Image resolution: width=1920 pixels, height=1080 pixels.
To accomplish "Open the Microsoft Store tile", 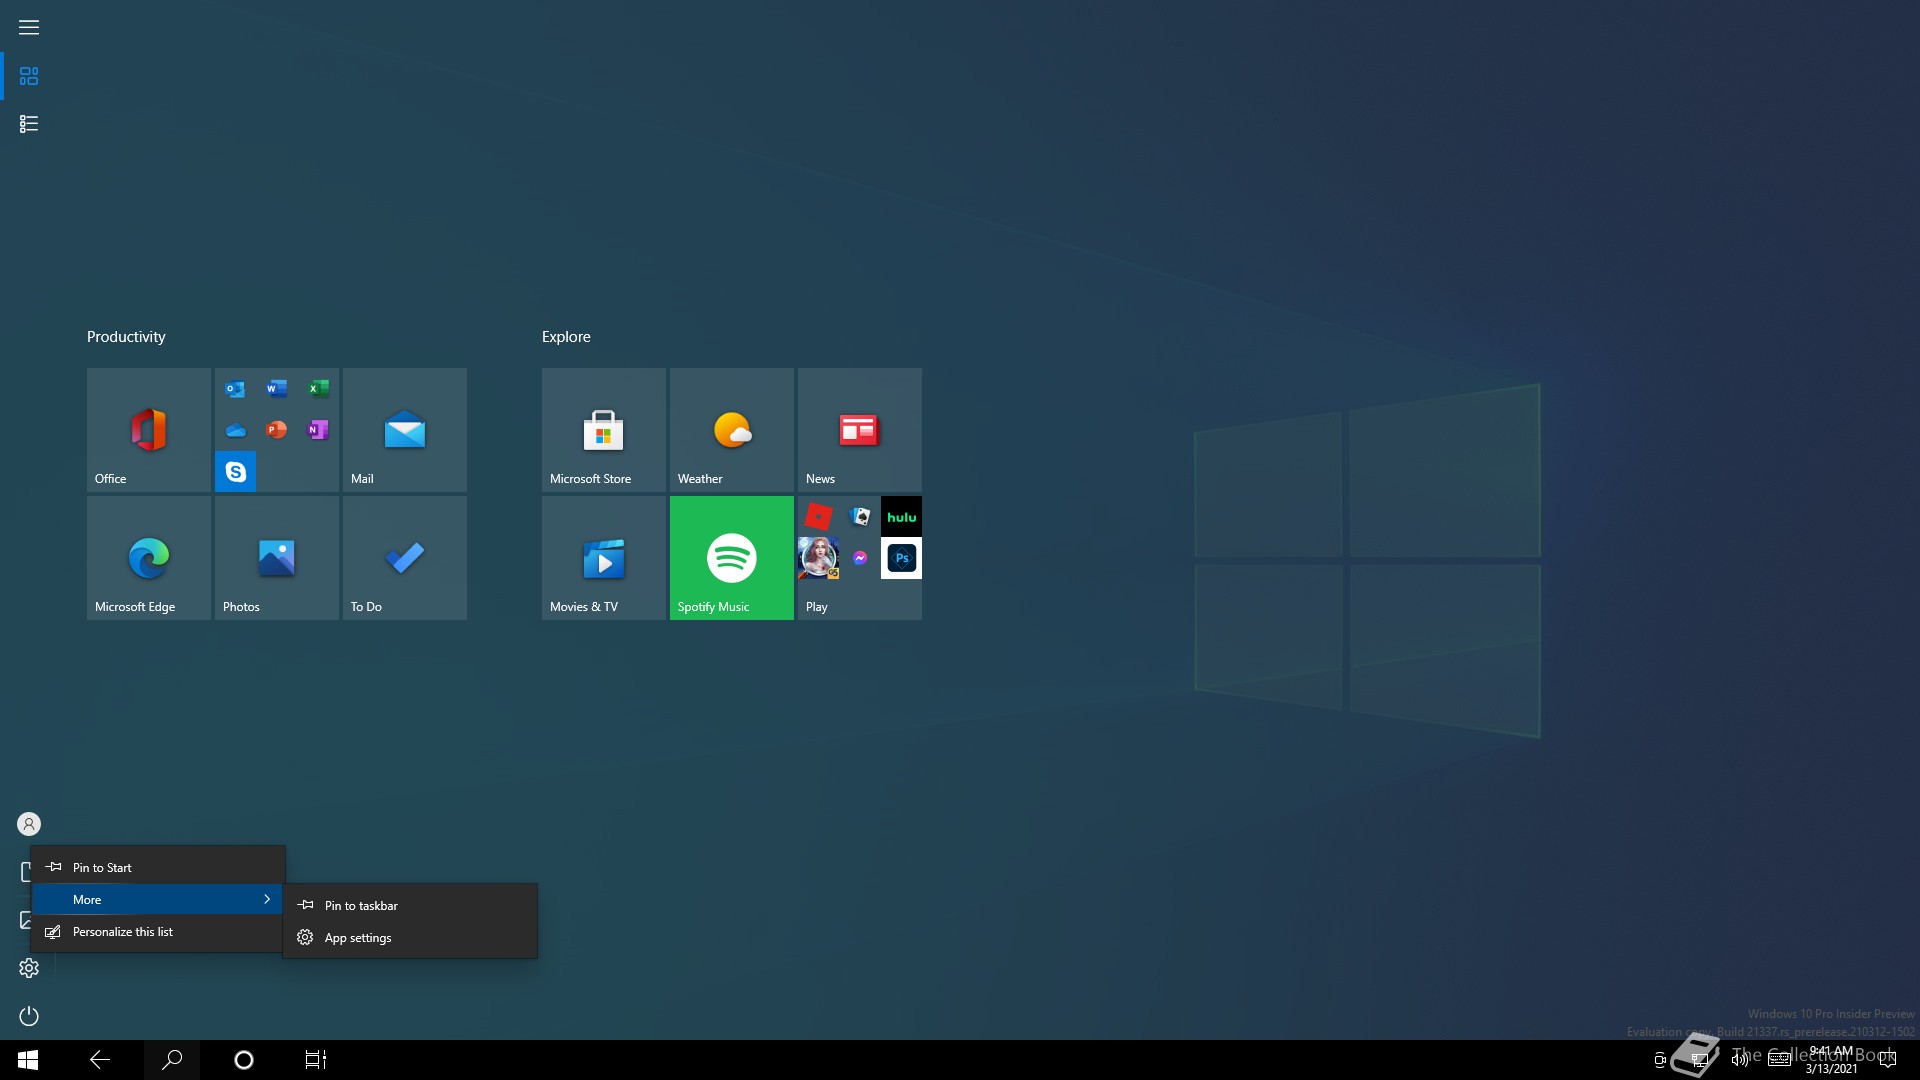I will tap(603, 429).
